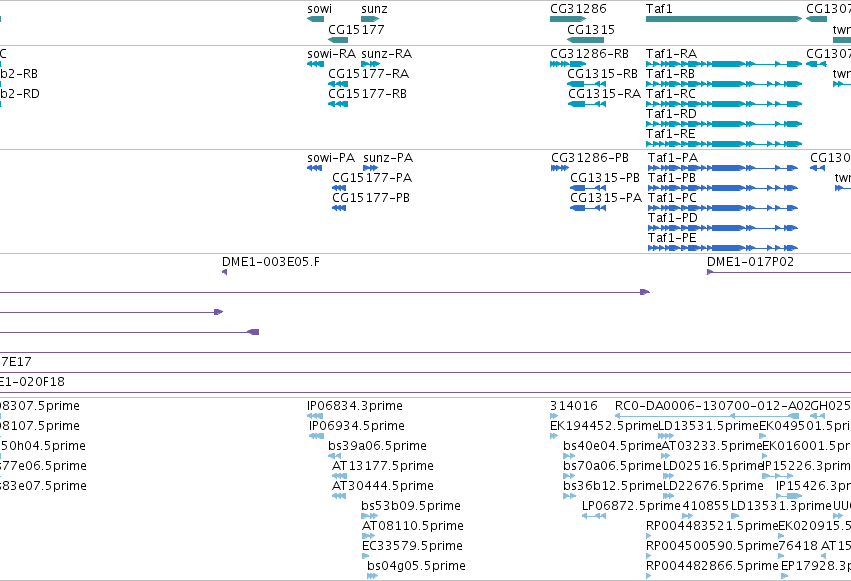851x581 pixels.
Task: Click transcript CG15177-RA
Action: click(x=369, y=74)
